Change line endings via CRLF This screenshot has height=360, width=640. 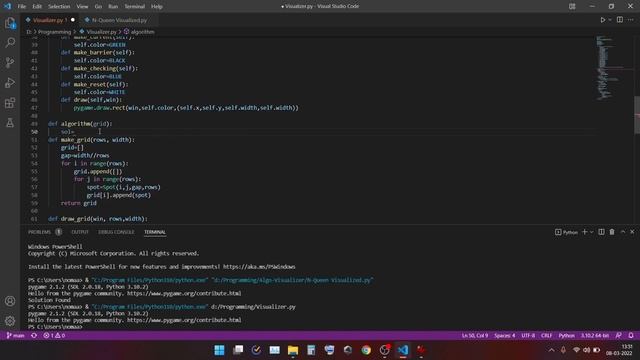pyautogui.click(x=547, y=336)
